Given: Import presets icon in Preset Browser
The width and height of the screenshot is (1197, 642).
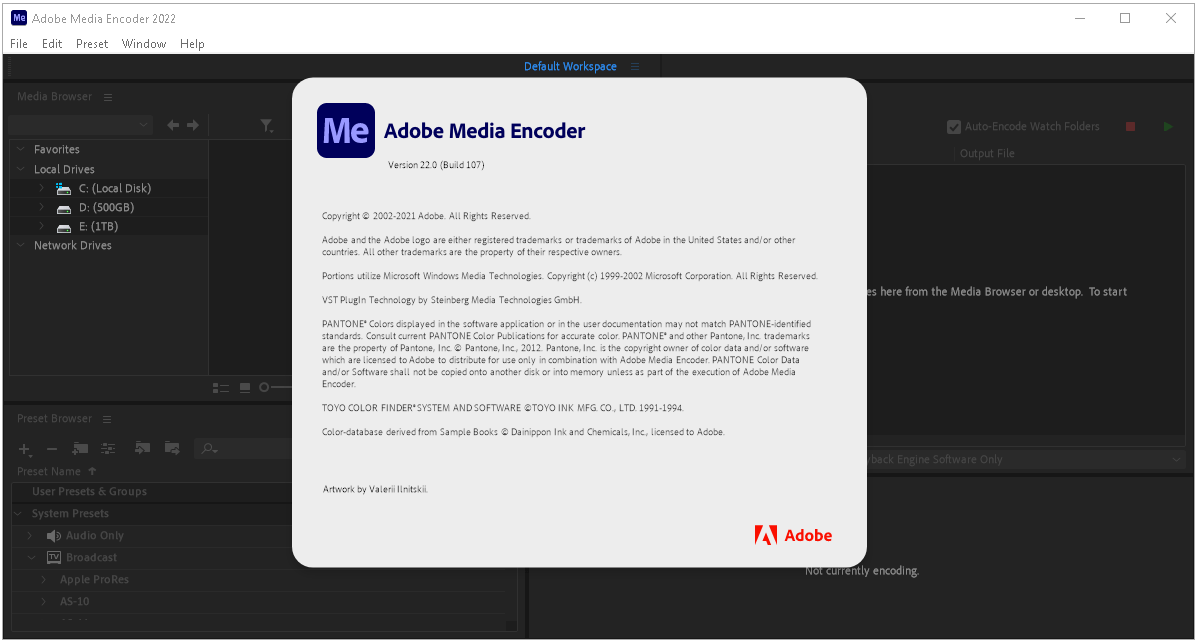Looking at the screenshot, I should pyautogui.click(x=143, y=448).
